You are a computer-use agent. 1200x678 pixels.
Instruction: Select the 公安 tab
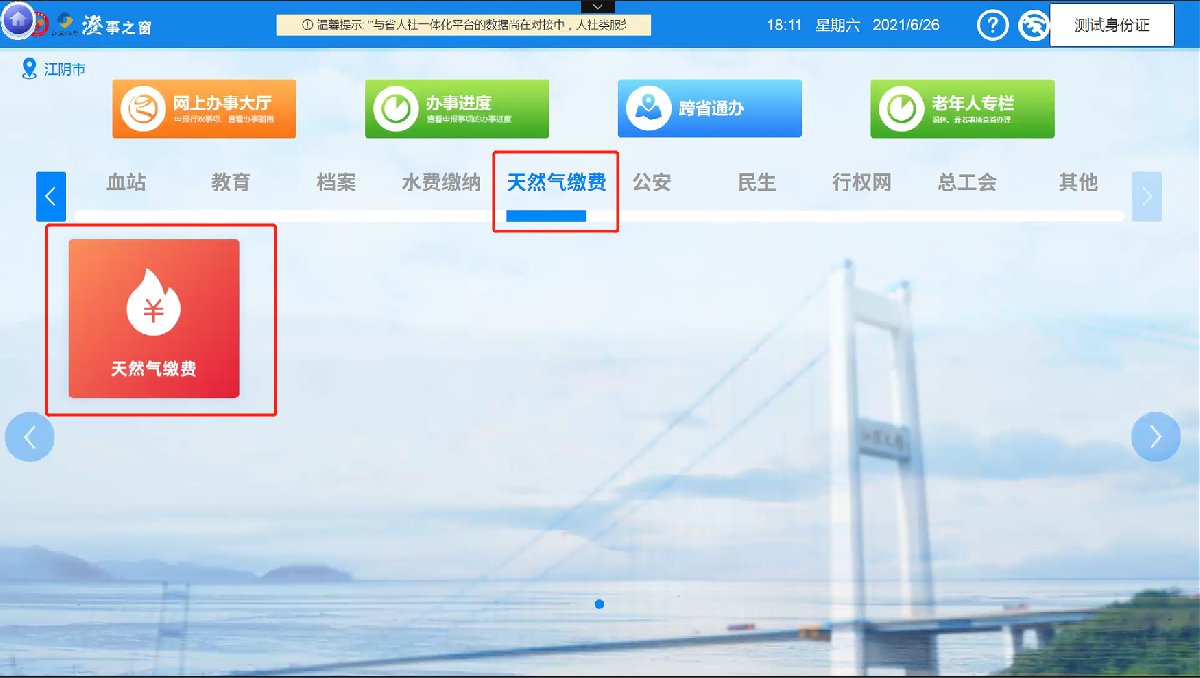(651, 183)
